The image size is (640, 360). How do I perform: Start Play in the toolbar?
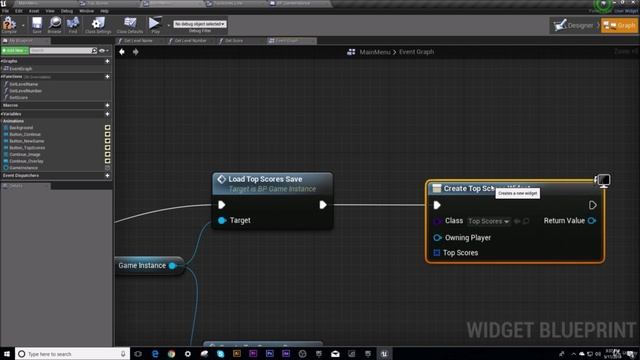click(155, 24)
